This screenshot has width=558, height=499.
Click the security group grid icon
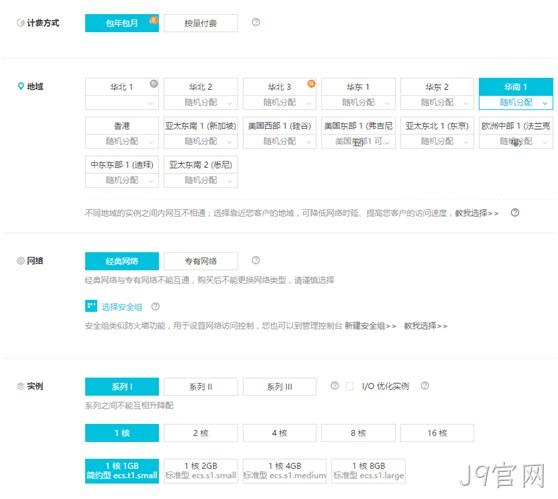click(91, 306)
